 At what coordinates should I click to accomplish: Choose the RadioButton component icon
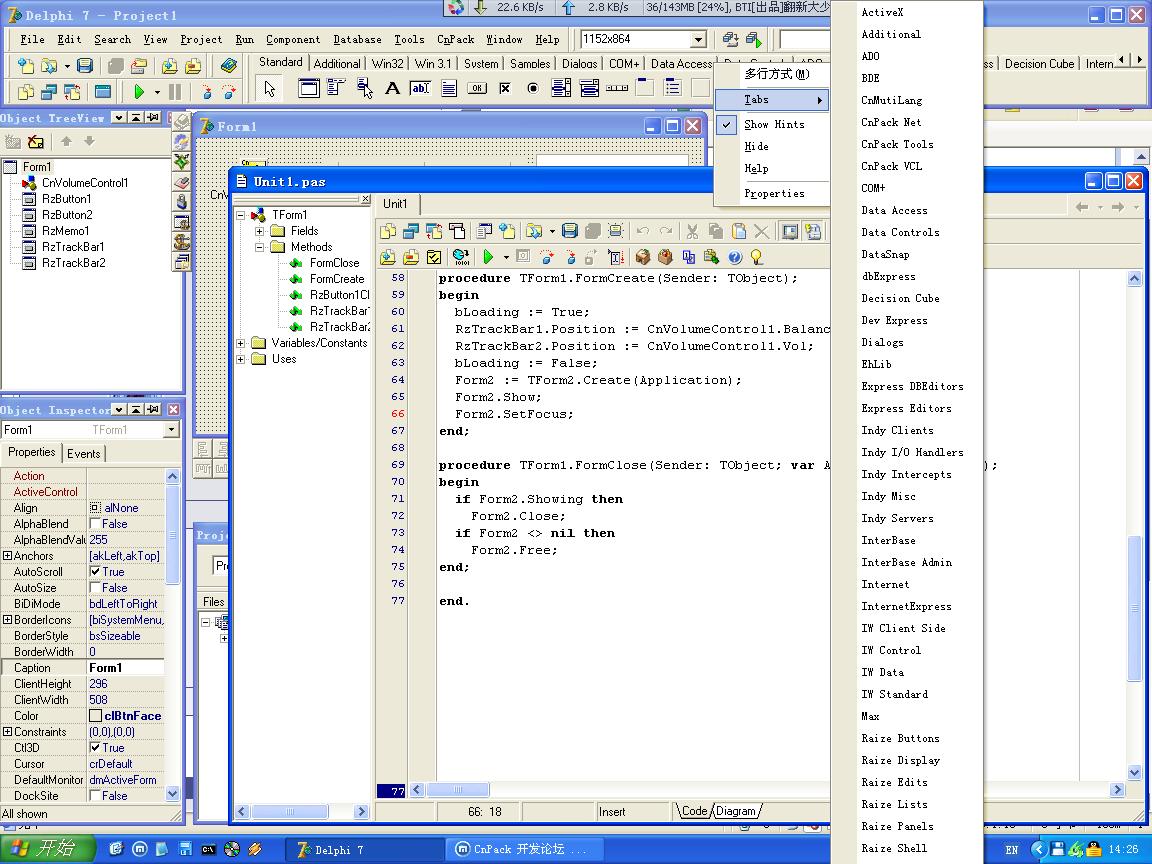(533, 89)
